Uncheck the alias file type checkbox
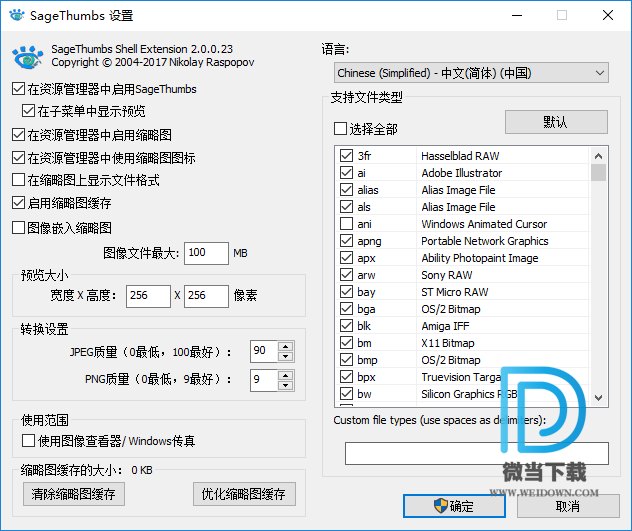The width and height of the screenshot is (632, 531). pos(346,189)
